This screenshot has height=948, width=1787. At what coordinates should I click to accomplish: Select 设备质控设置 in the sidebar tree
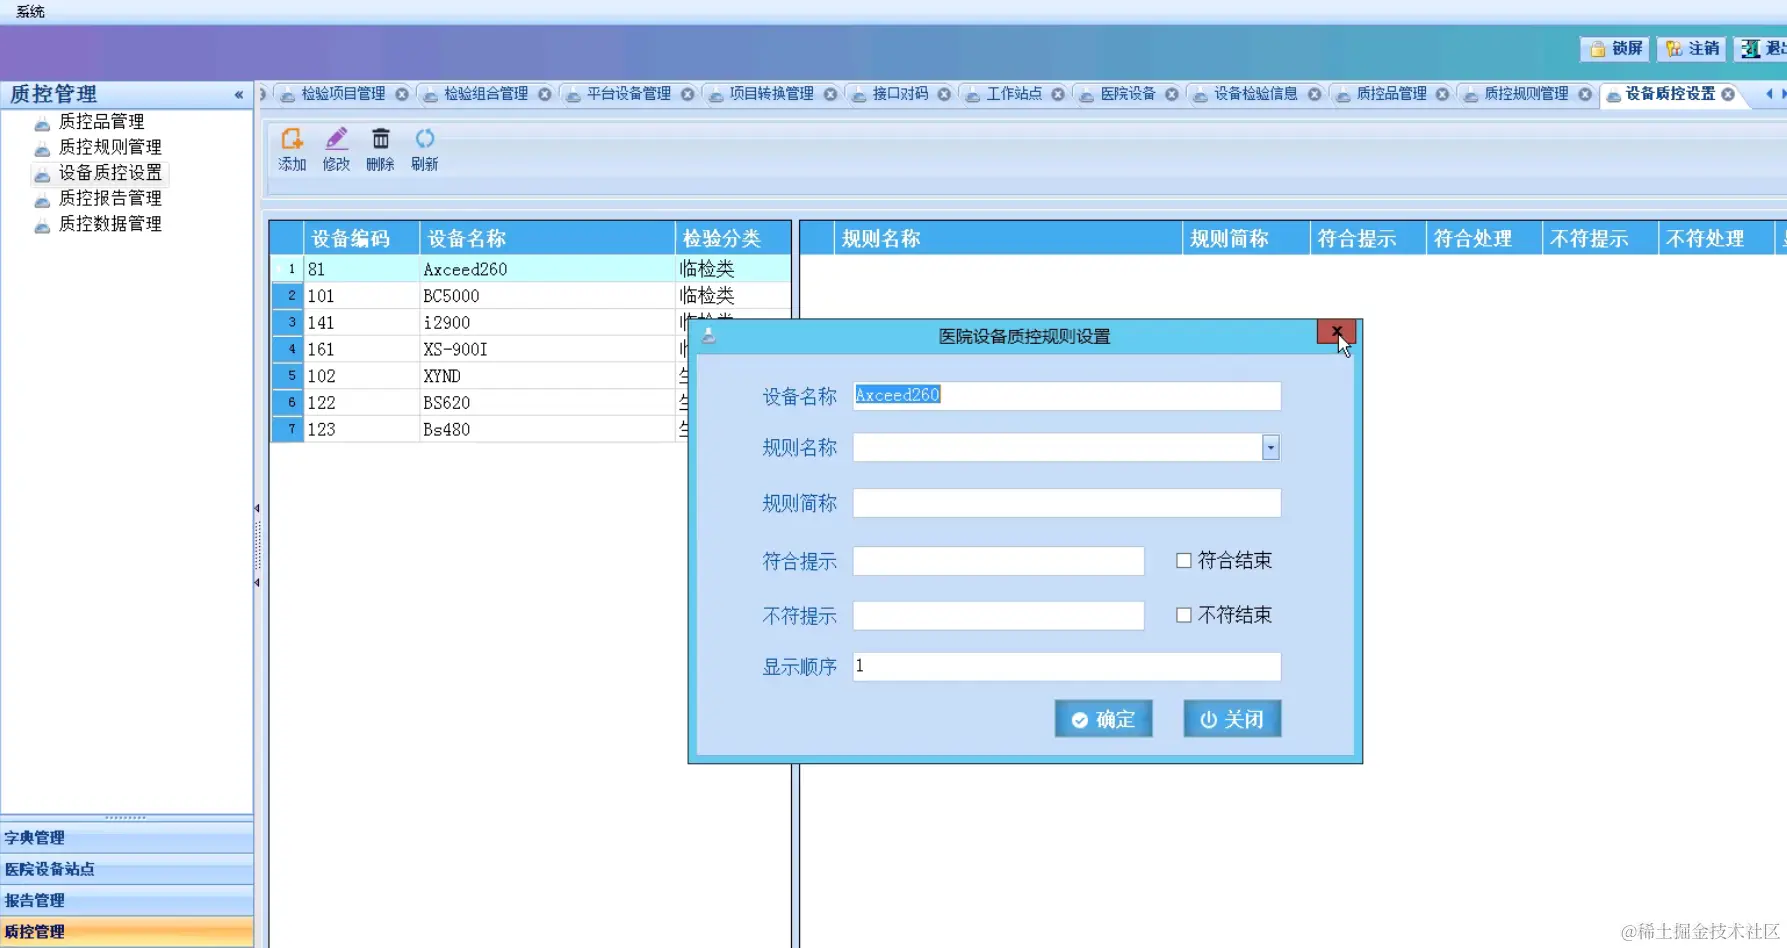[x=110, y=173]
